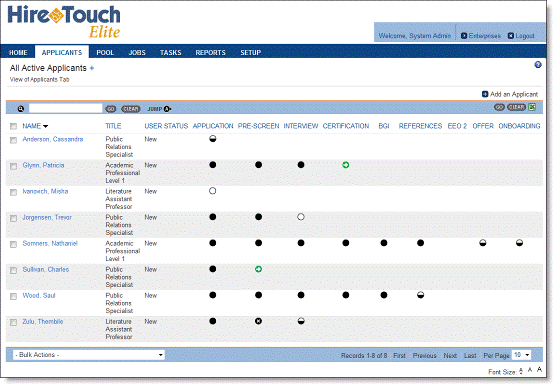
Task: Open the POOL tab
Action: tap(105, 53)
